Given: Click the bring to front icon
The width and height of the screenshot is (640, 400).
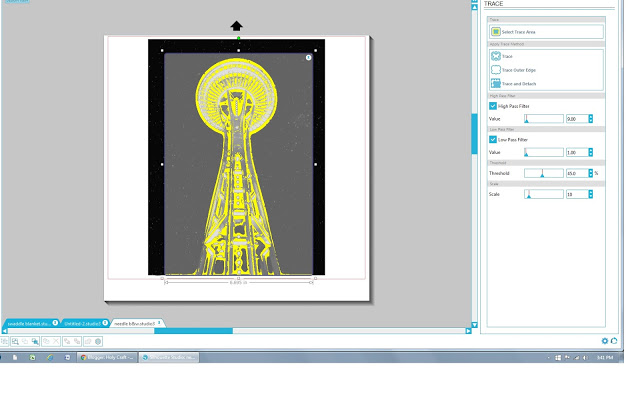Looking at the screenshot, I should point(67,341).
